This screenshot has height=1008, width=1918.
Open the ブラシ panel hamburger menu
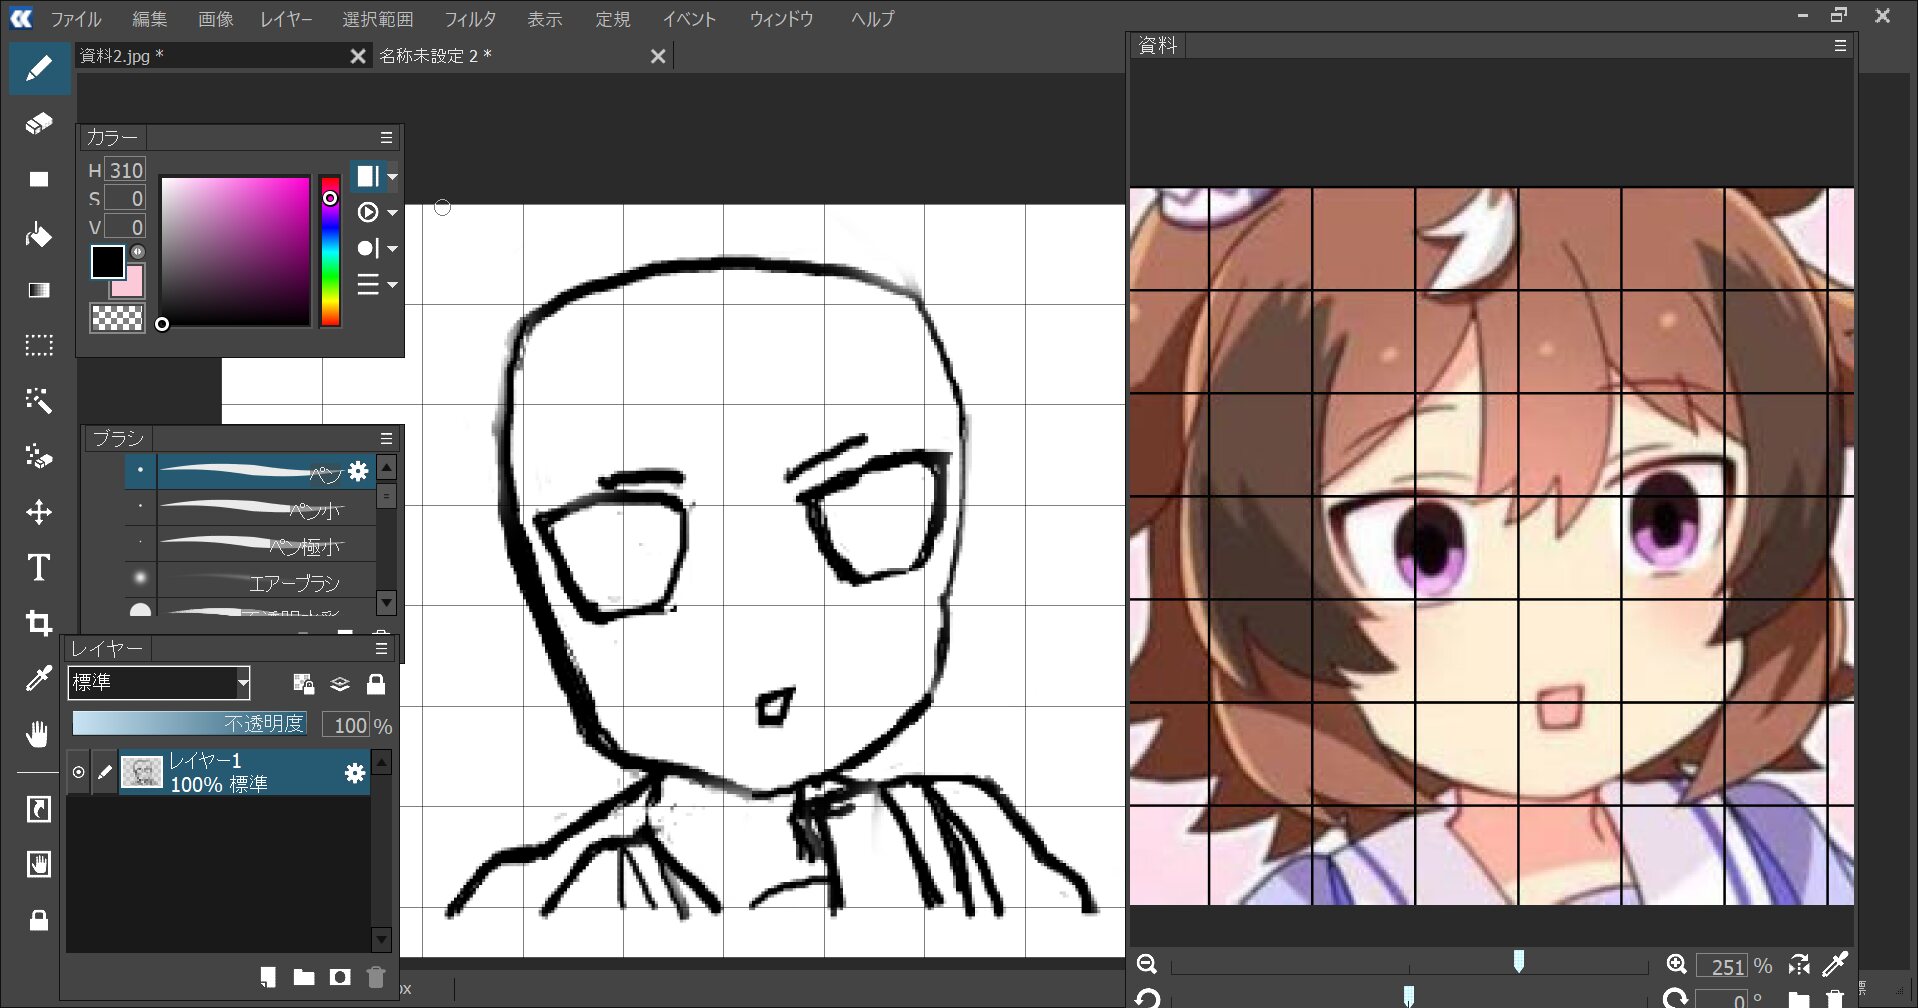coord(386,439)
